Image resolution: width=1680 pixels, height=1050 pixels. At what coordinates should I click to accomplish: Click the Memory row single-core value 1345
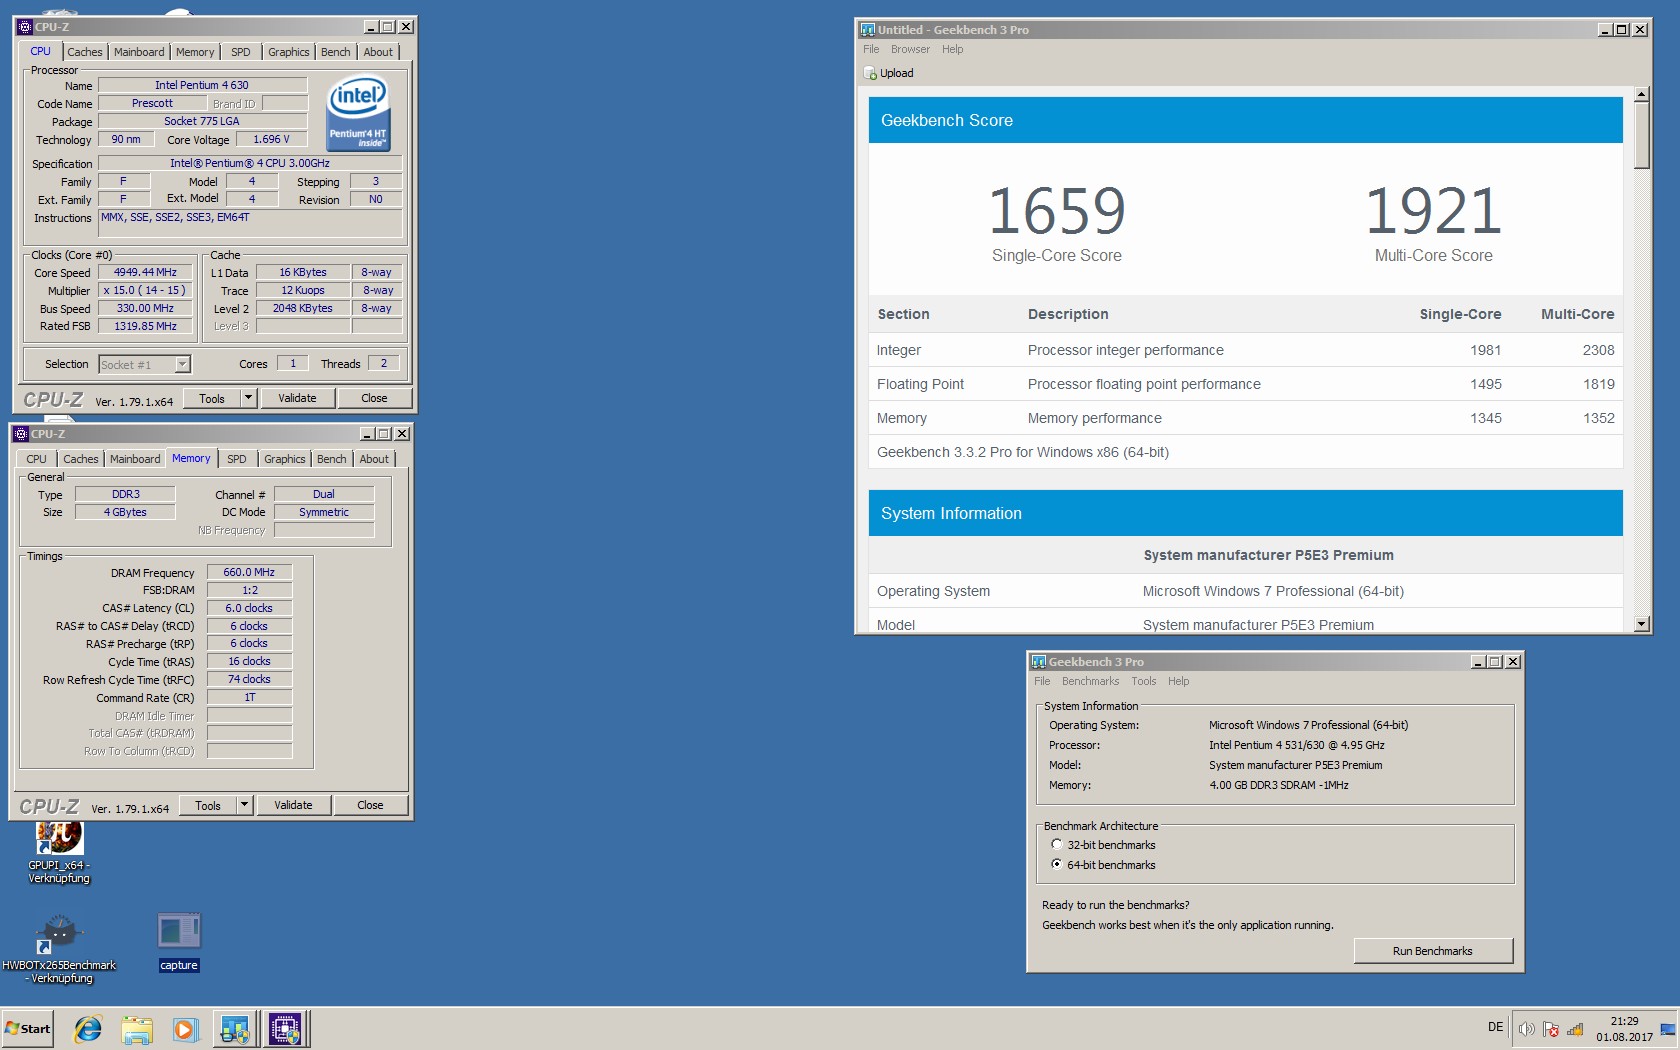1485,418
